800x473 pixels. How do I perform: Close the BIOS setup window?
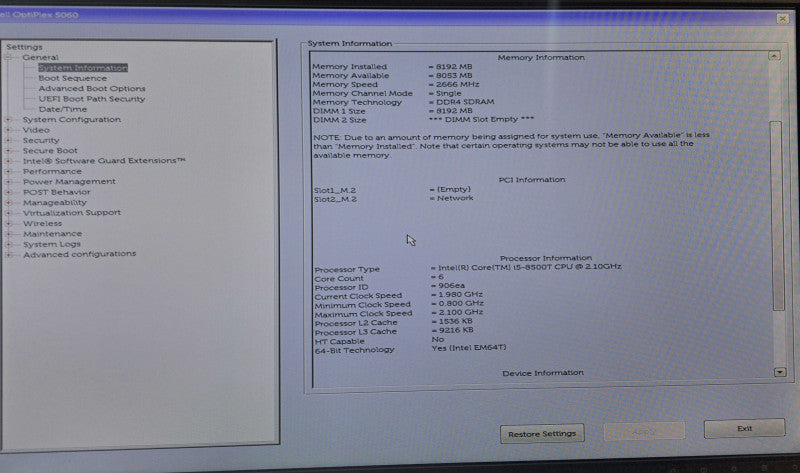pyautogui.click(x=782, y=19)
